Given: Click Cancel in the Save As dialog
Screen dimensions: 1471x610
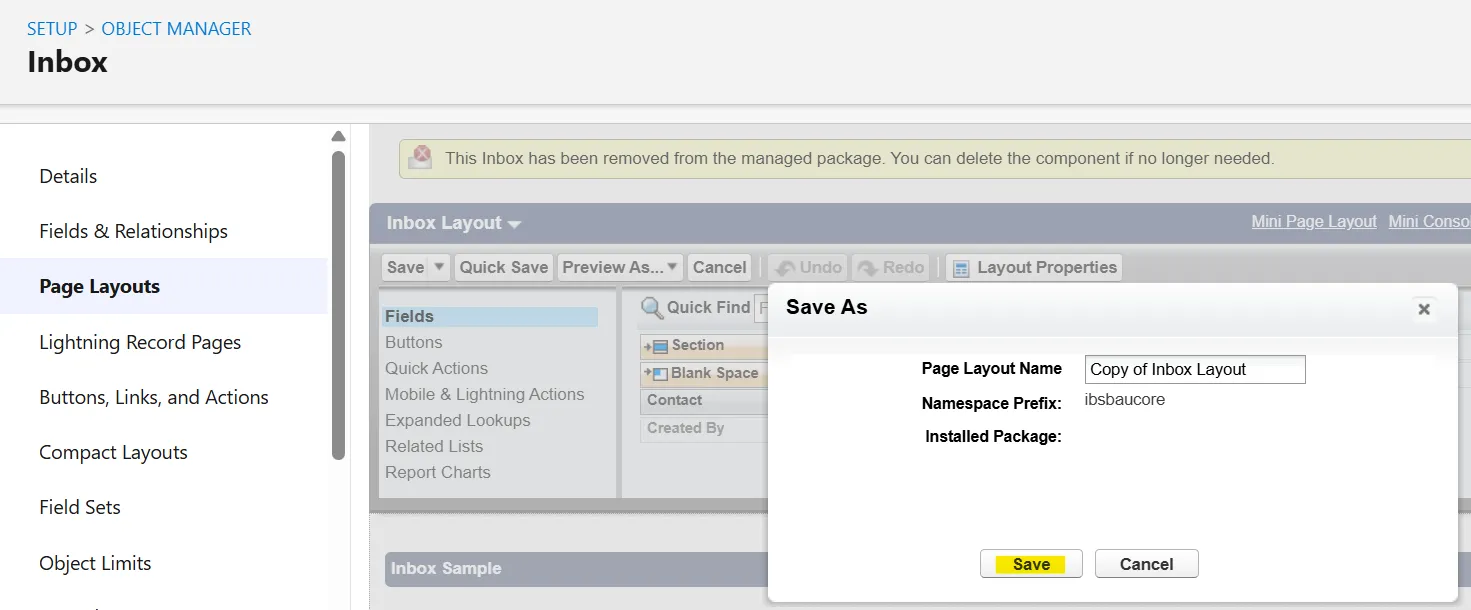Looking at the screenshot, I should 1146,564.
